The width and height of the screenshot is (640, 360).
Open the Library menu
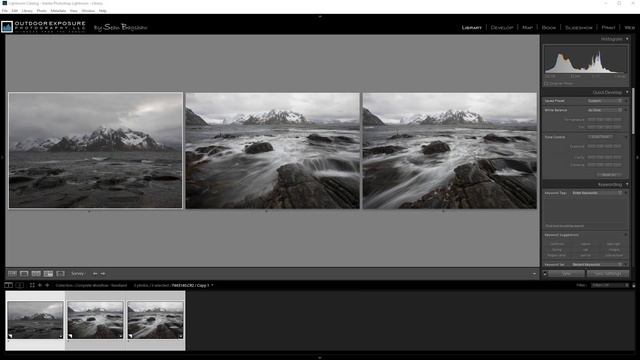point(27,11)
